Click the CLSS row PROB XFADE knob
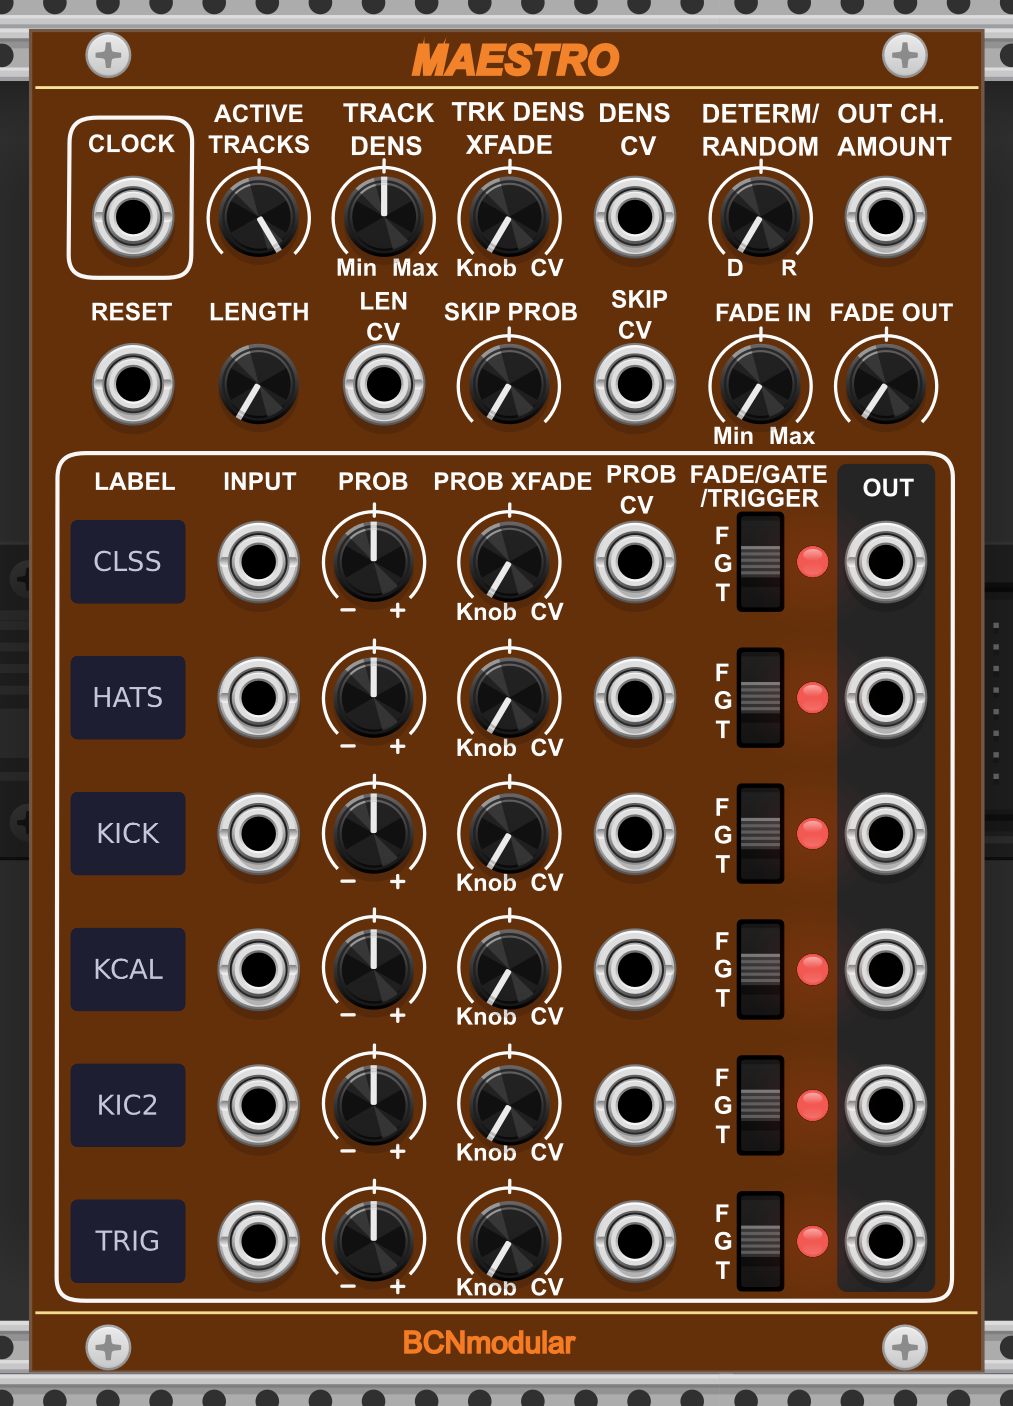 point(509,562)
